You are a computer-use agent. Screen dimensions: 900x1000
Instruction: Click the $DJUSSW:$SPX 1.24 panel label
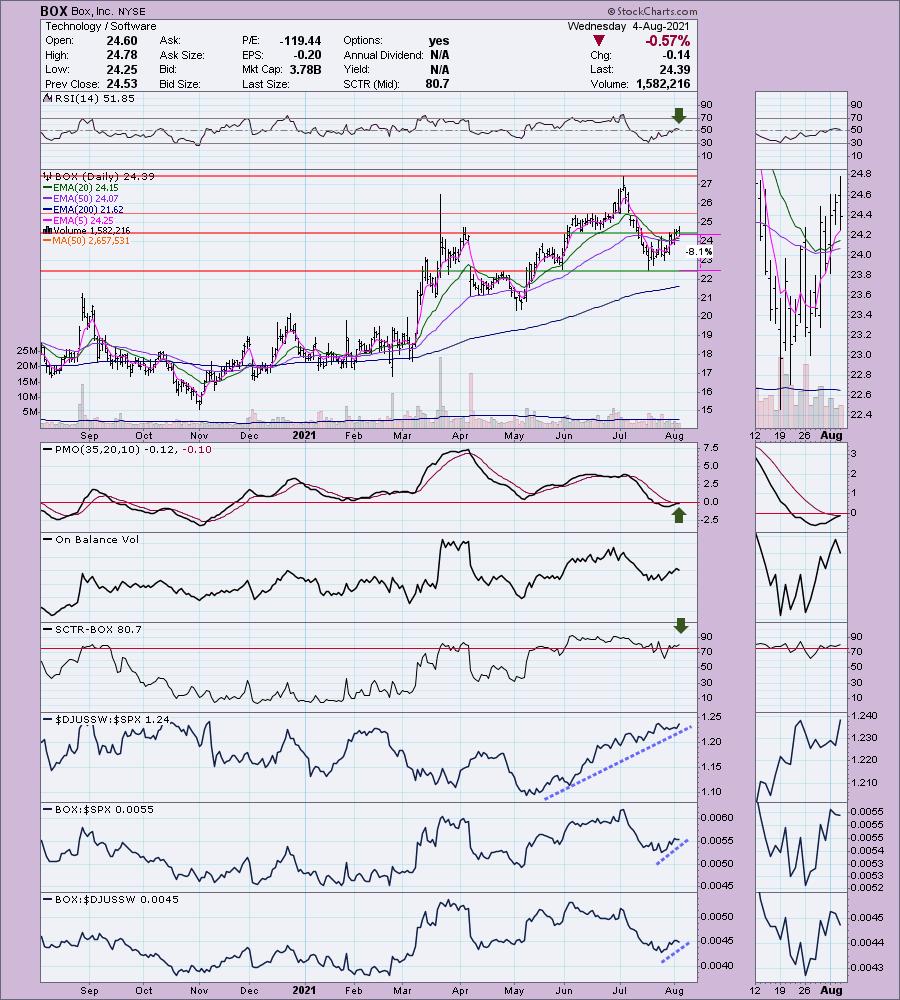coord(112,719)
